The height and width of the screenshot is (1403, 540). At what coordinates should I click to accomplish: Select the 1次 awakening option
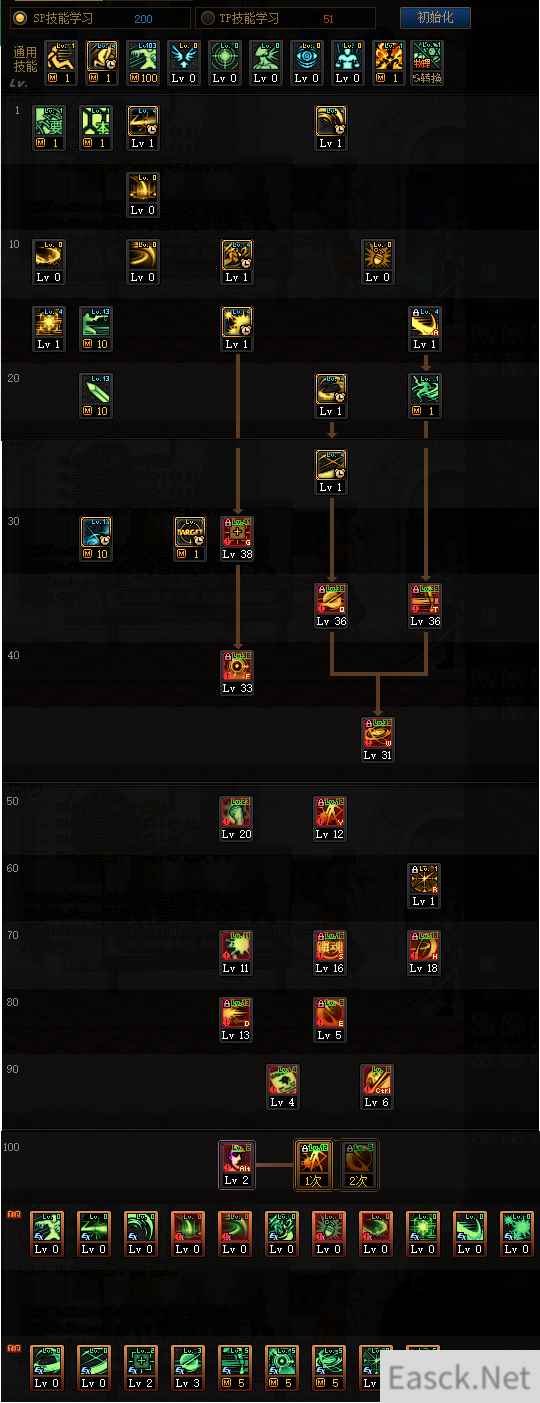[x=311, y=1164]
